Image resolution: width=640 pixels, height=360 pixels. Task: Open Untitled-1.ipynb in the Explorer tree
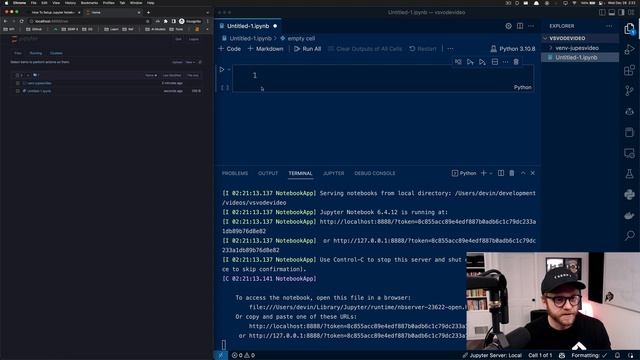pyautogui.click(x=580, y=58)
